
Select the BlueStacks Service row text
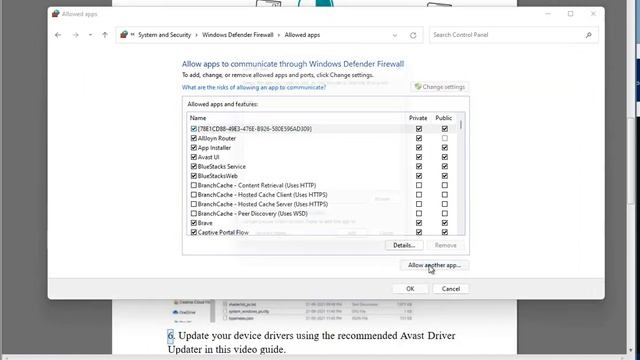pyautogui.click(x=222, y=167)
